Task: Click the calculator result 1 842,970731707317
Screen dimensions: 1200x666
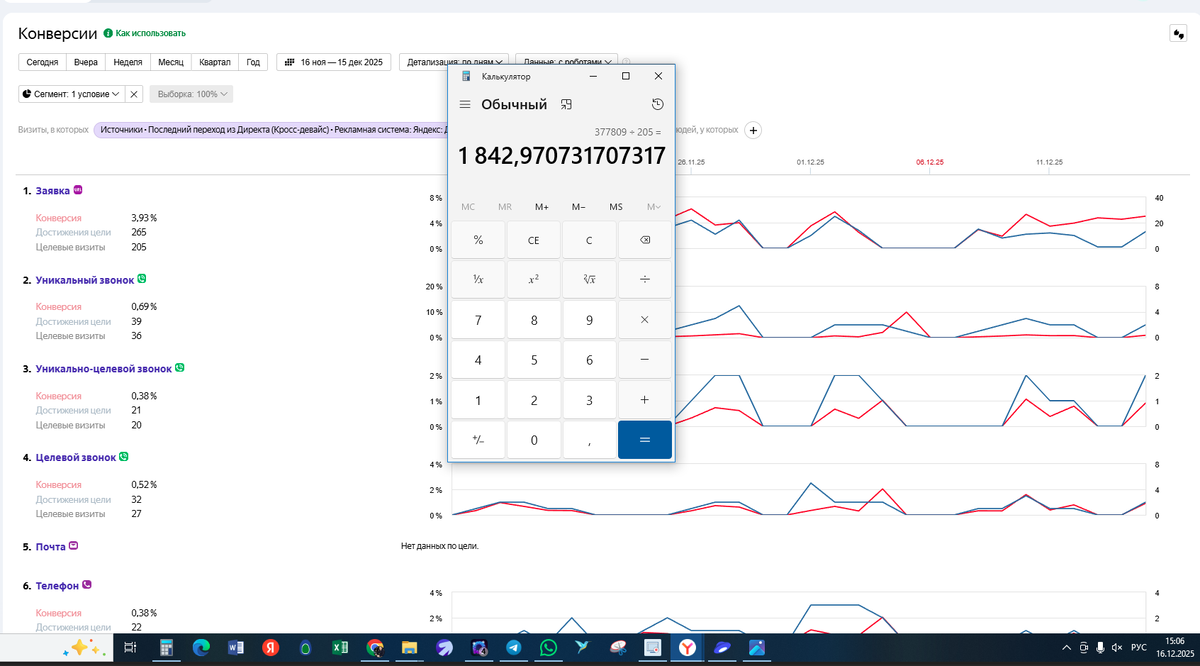Action: coord(562,157)
